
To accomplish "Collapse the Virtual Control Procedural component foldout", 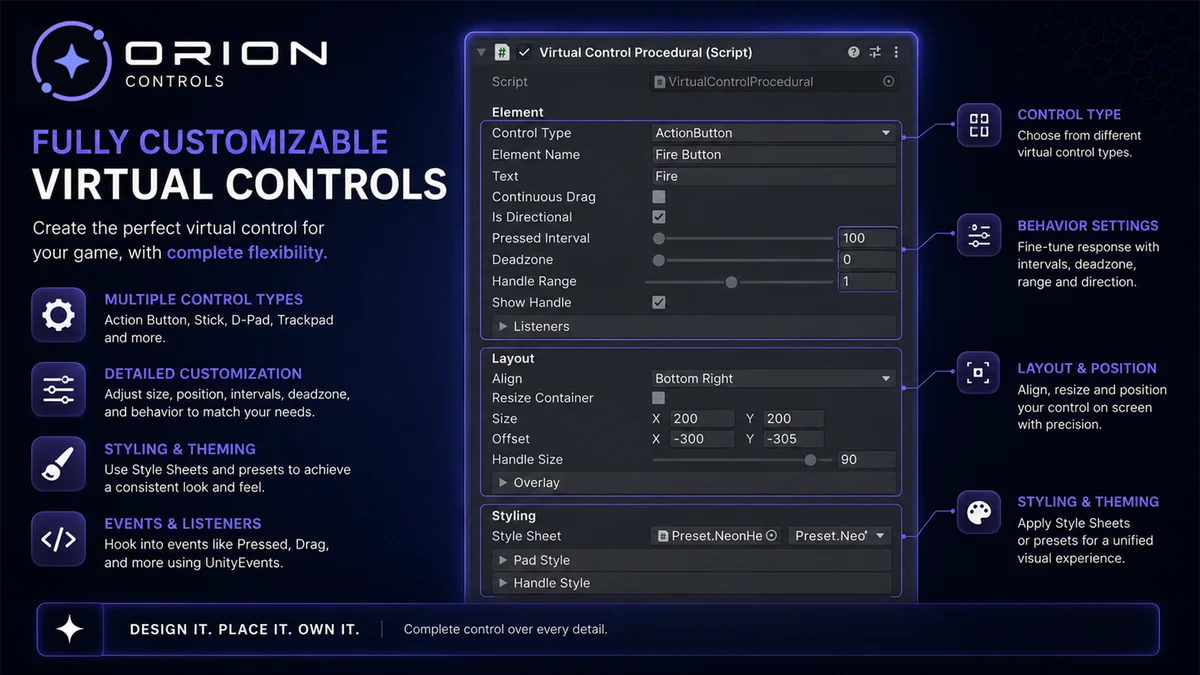I will tap(481, 52).
